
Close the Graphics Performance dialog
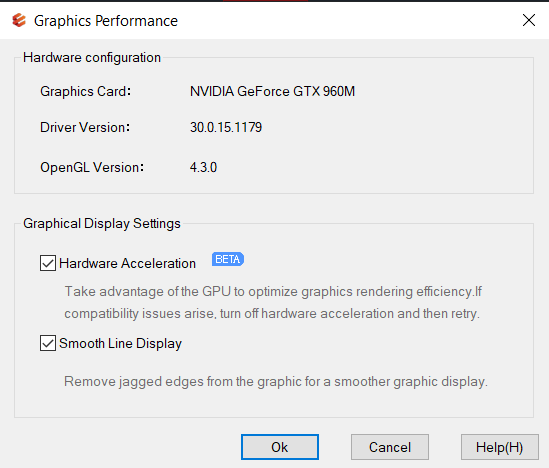(529, 20)
